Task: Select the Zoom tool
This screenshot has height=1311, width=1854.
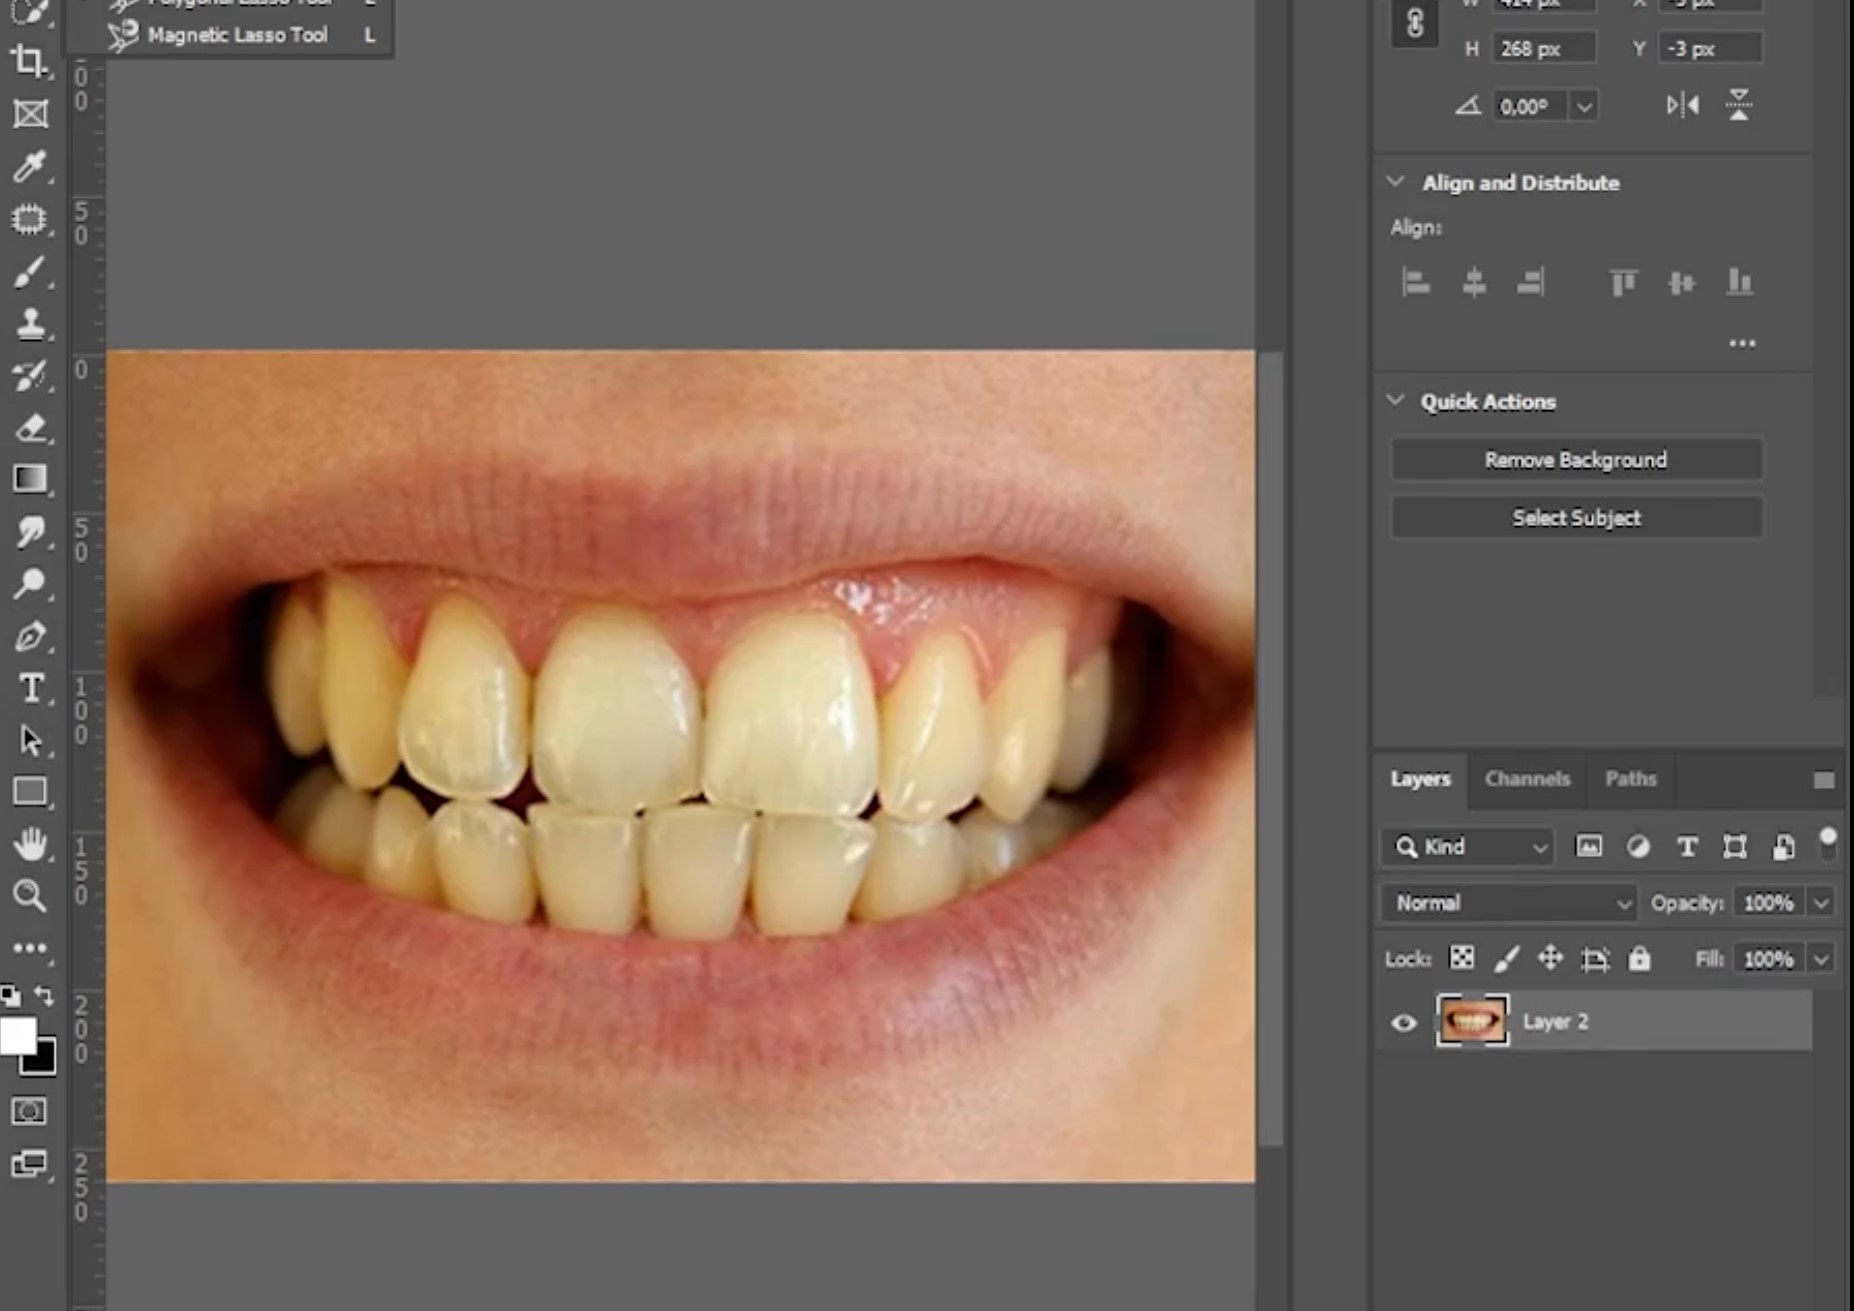Action: click(30, 896)
